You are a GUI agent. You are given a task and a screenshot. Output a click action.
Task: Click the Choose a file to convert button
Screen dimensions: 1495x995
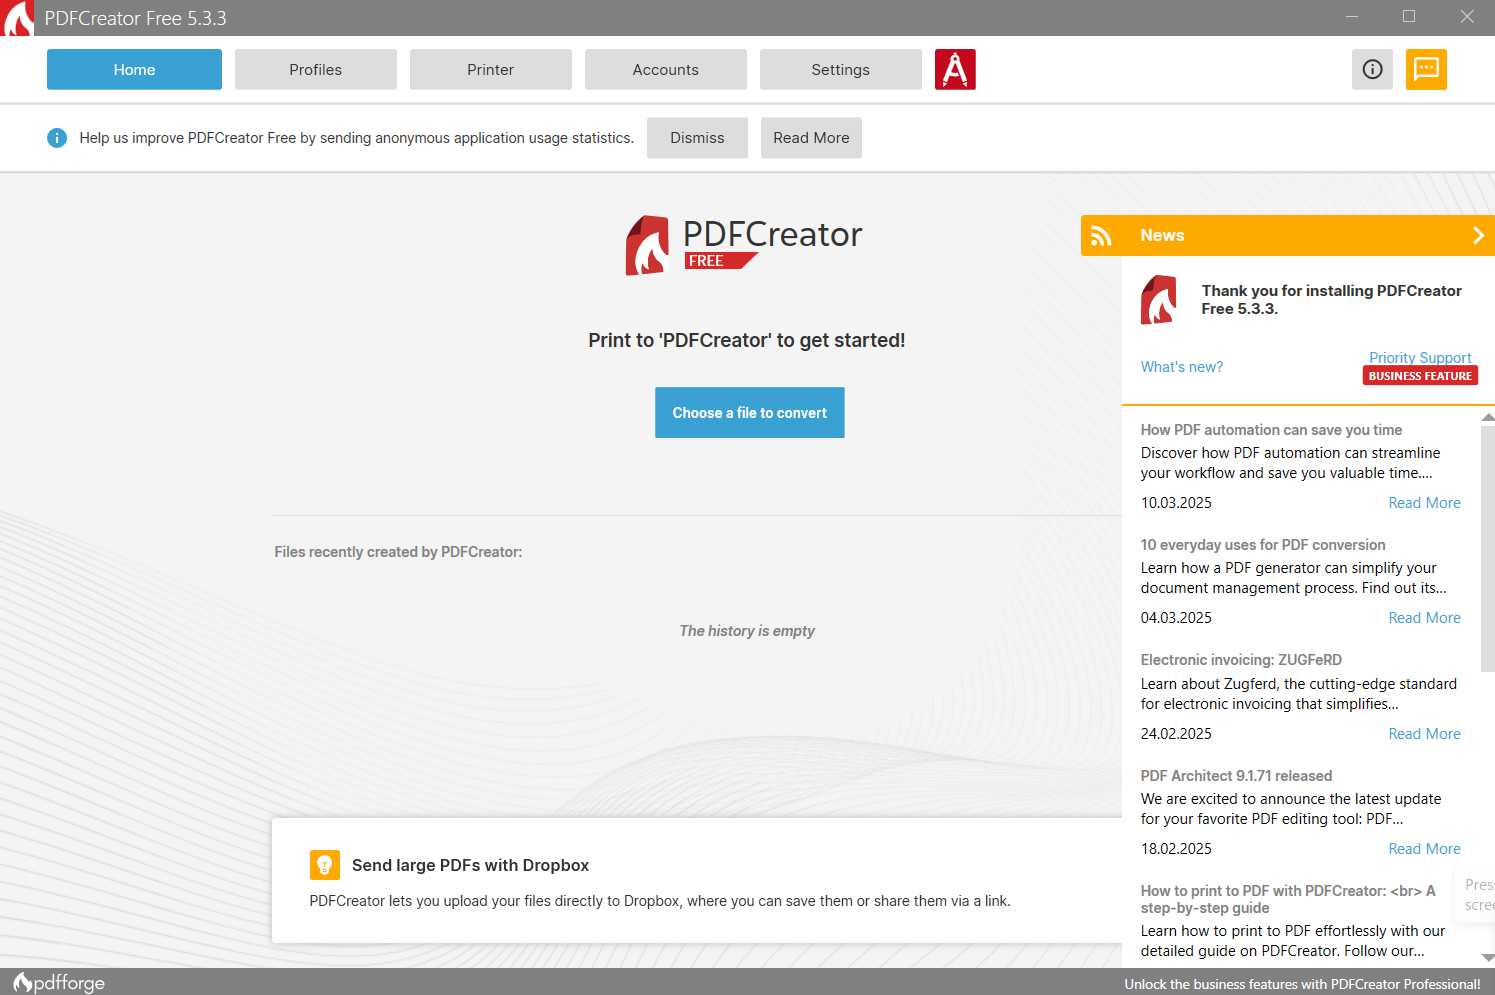tap(749, 412)
